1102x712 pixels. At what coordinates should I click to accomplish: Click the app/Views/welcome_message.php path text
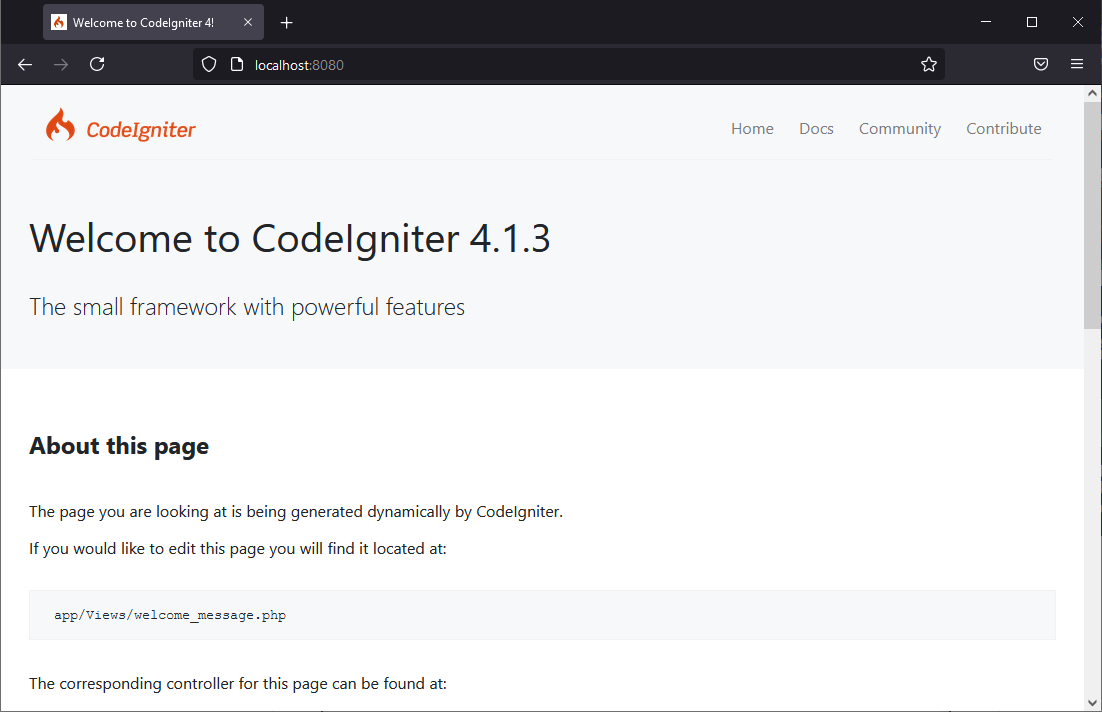pos(170,615)
